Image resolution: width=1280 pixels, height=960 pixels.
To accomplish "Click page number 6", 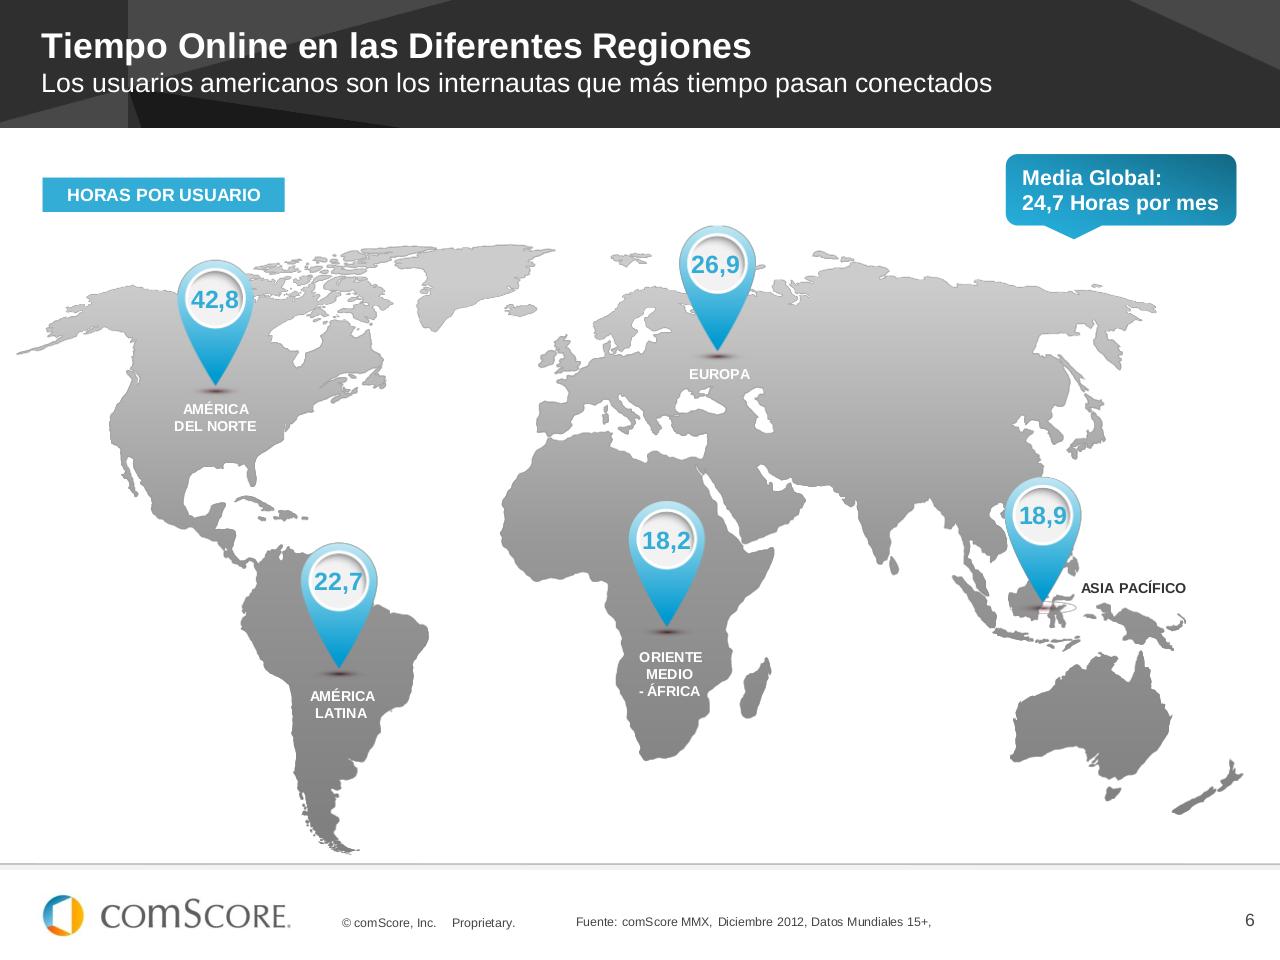I will pos(1249,921).
